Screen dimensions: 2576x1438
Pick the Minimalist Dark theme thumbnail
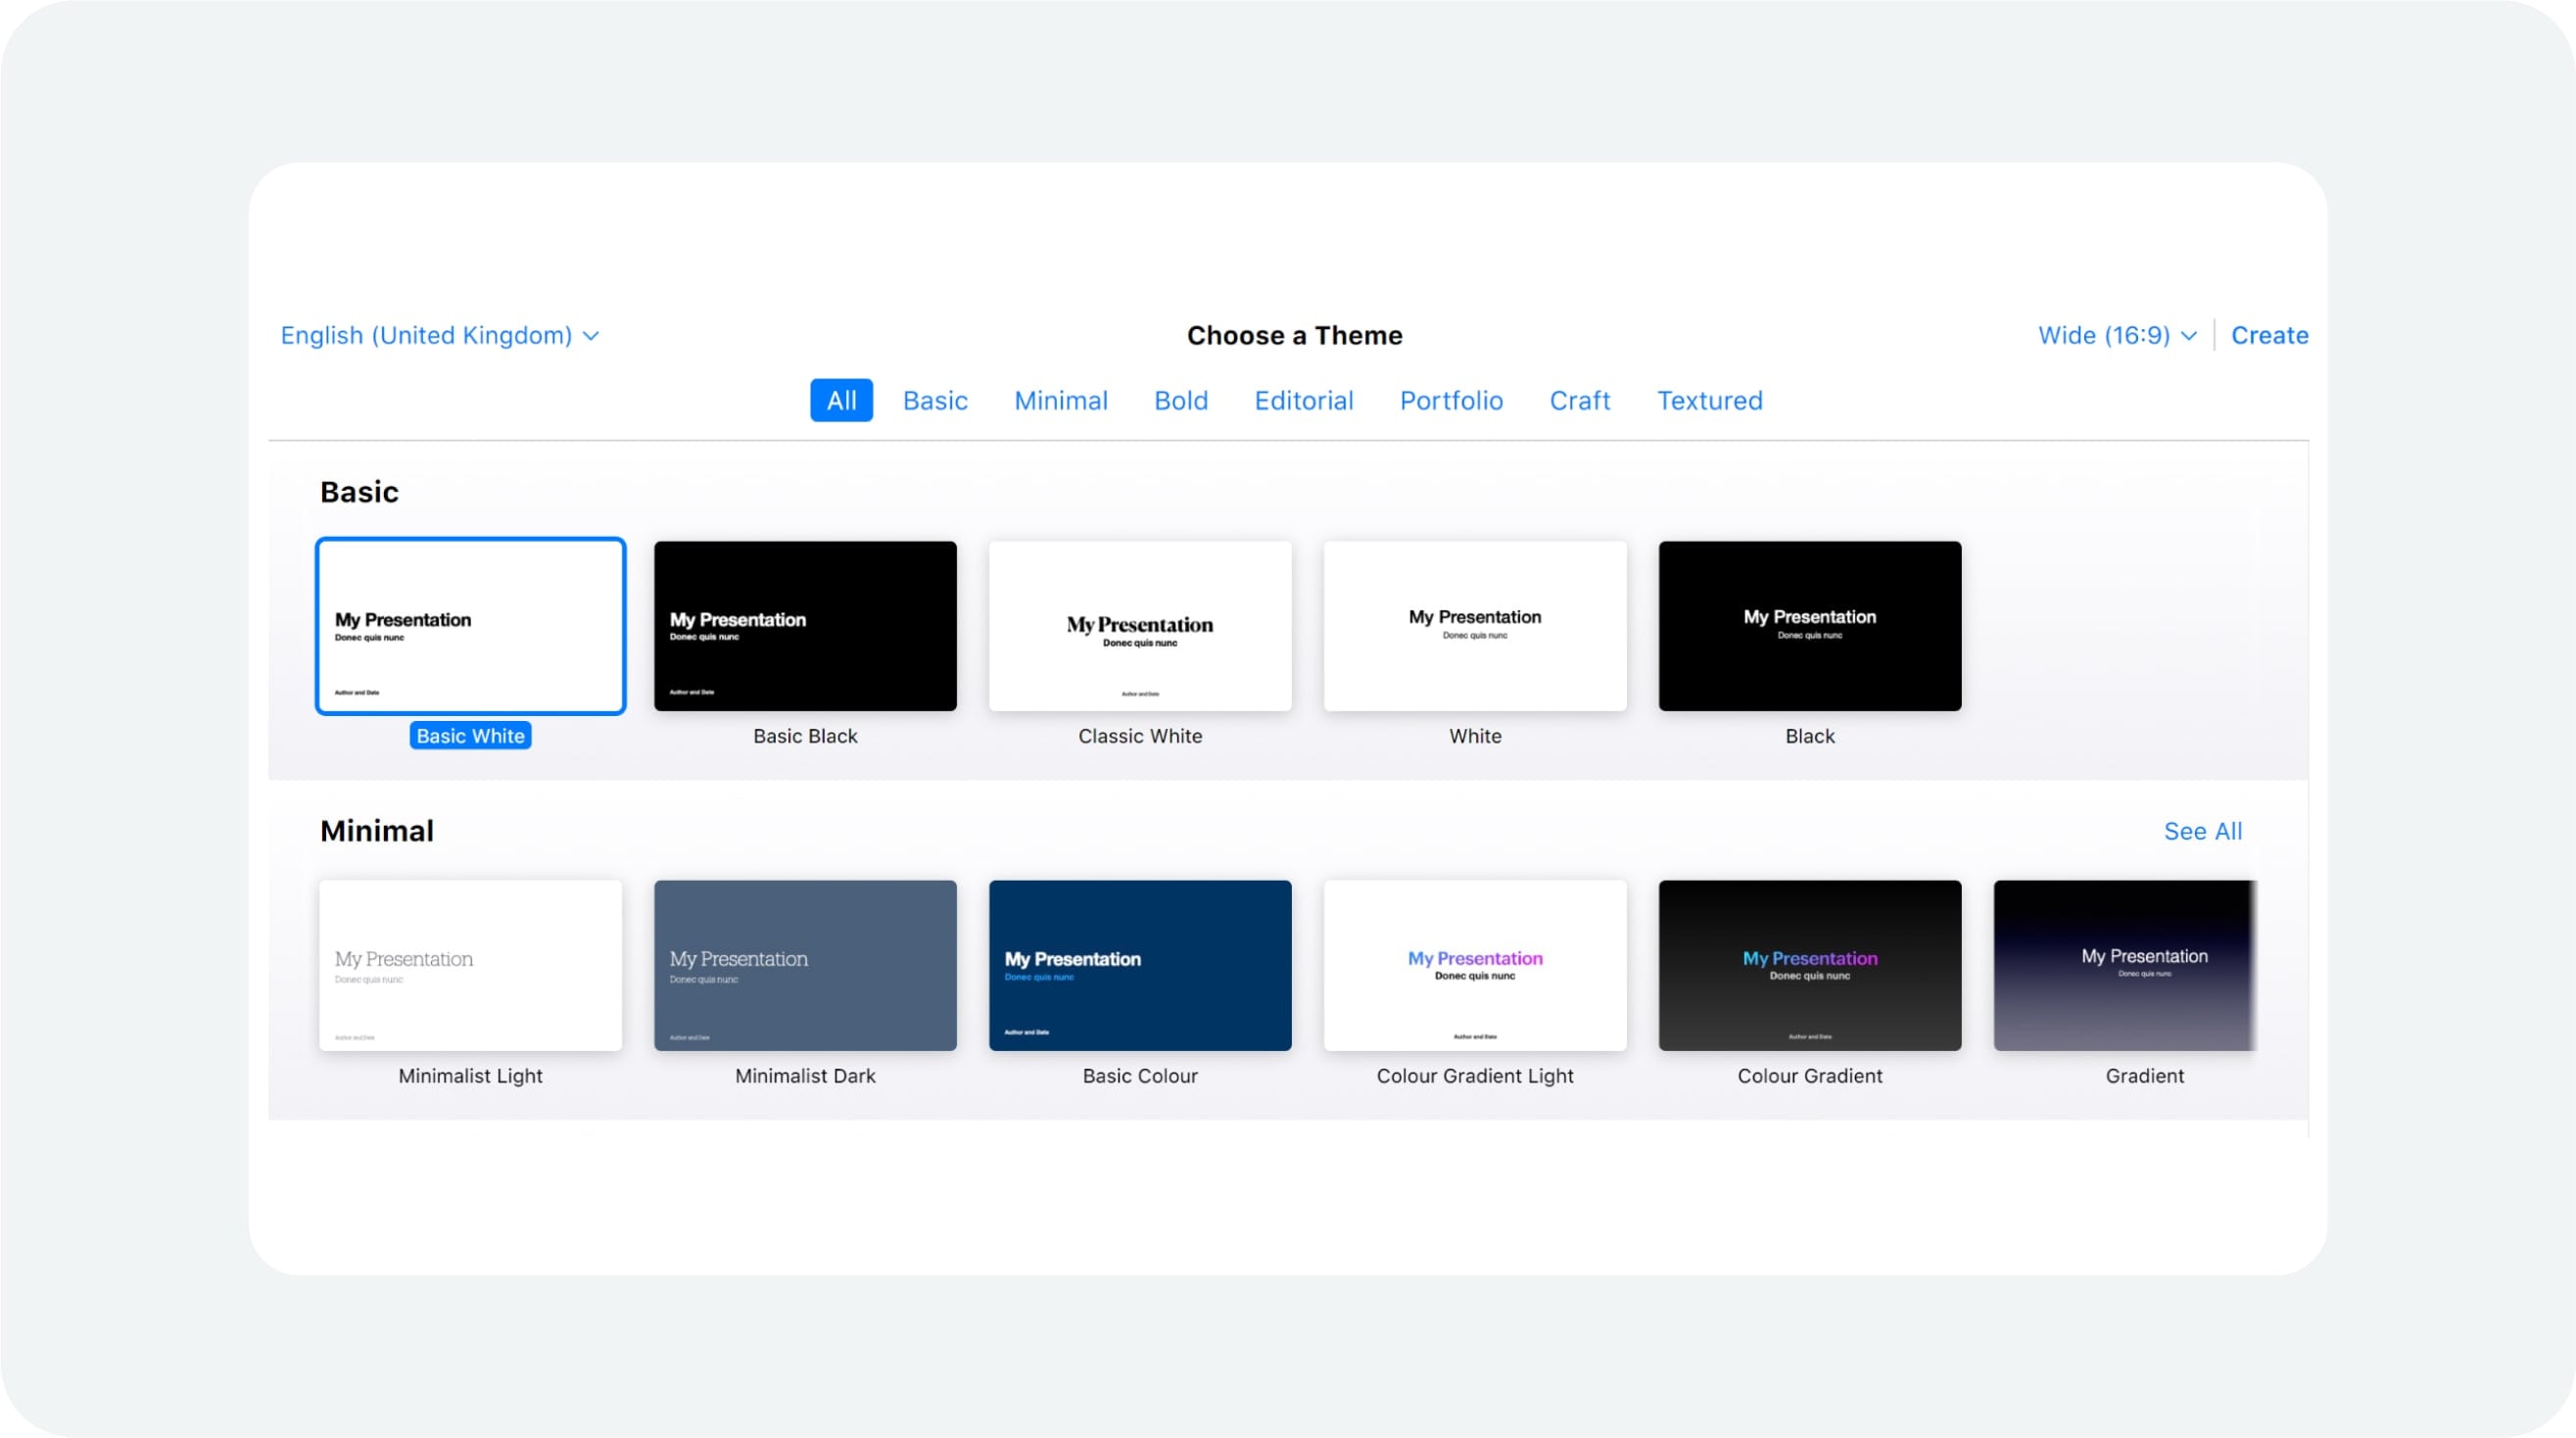coord(805,965)
